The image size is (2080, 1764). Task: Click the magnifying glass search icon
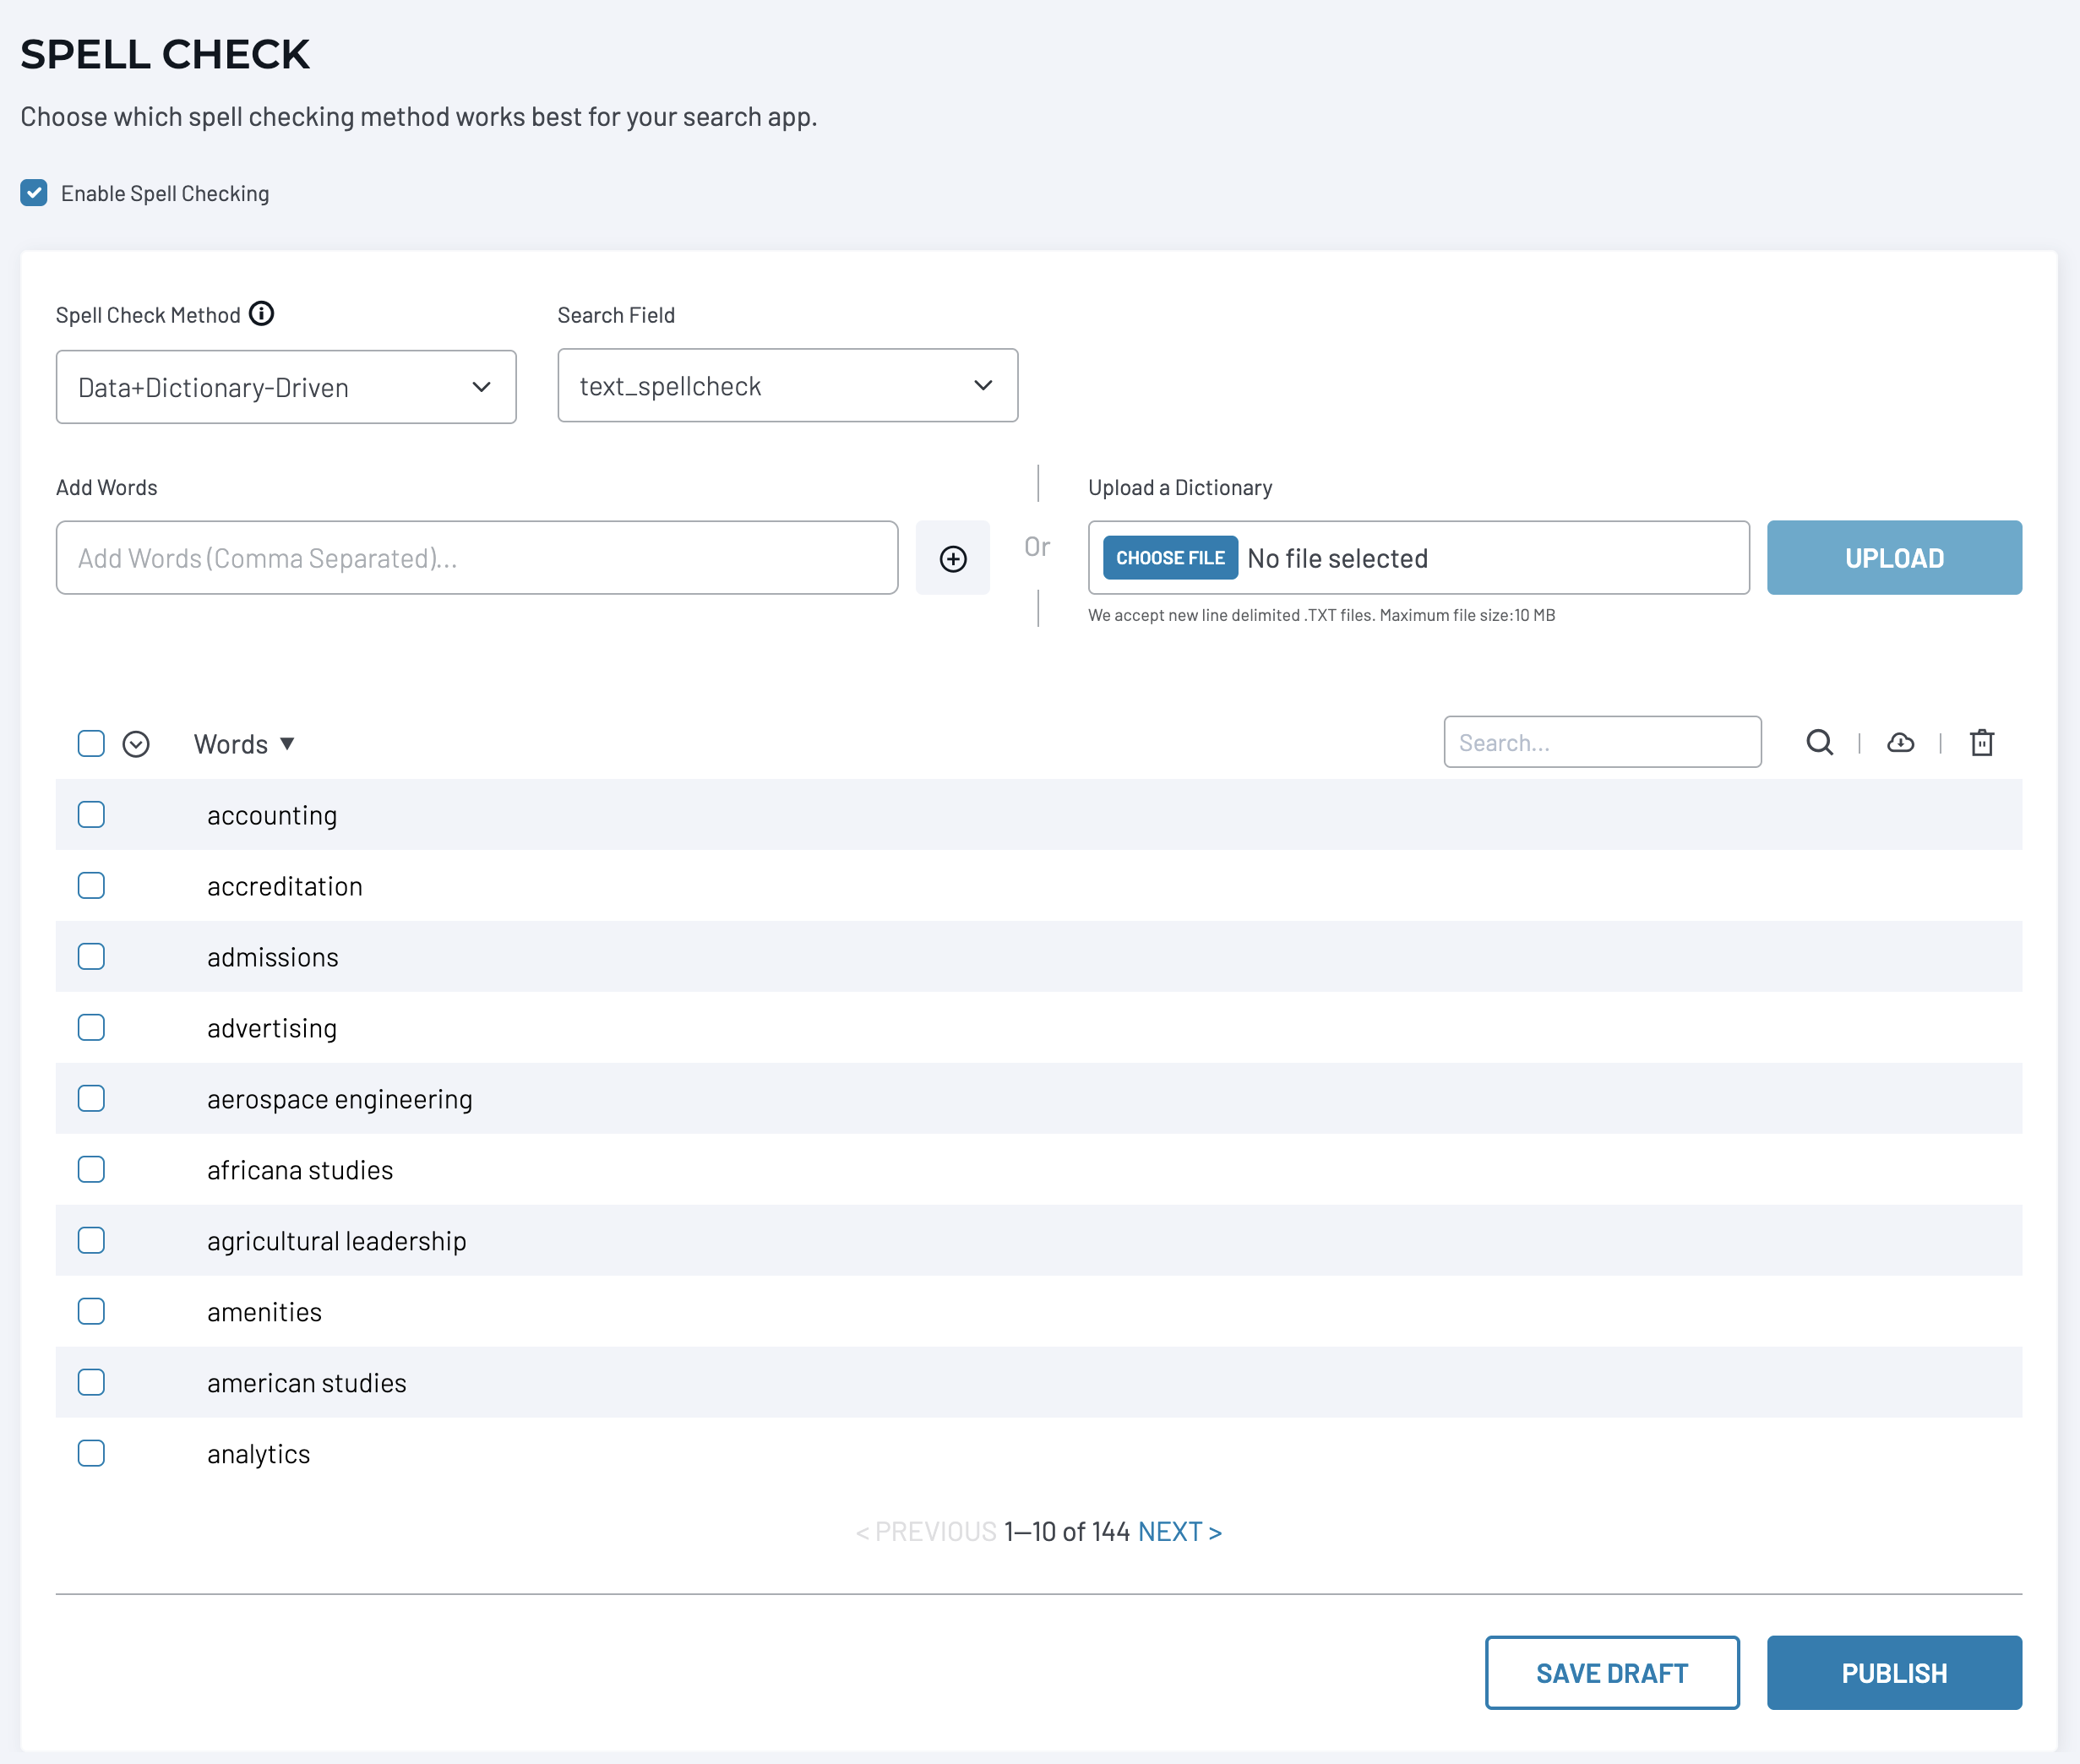(1819, 743)
